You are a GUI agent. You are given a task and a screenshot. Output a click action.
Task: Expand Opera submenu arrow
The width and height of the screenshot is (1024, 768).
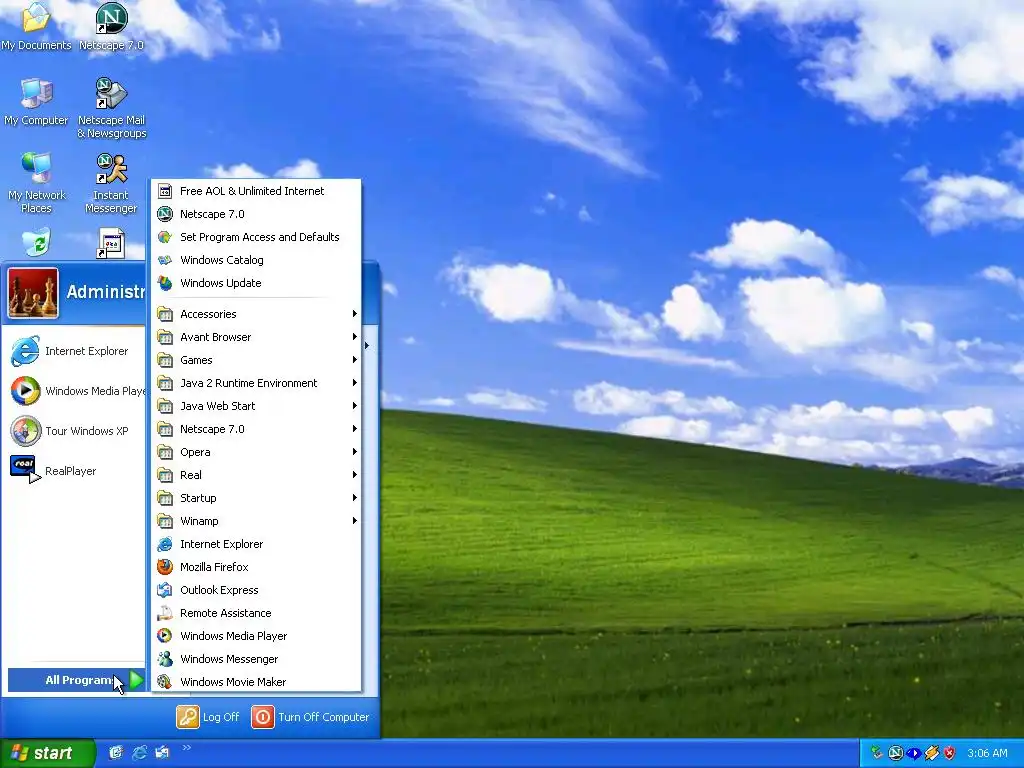coord(355,452)
